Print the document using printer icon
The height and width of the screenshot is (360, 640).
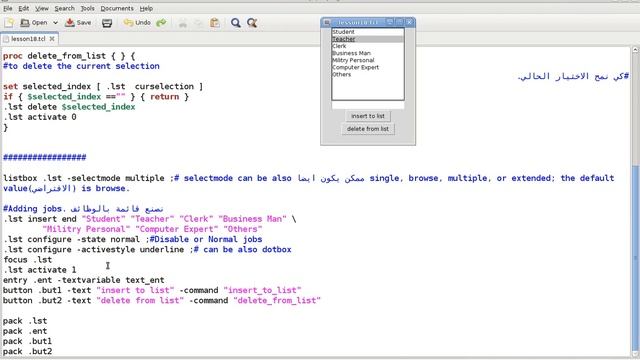(107, 23)
